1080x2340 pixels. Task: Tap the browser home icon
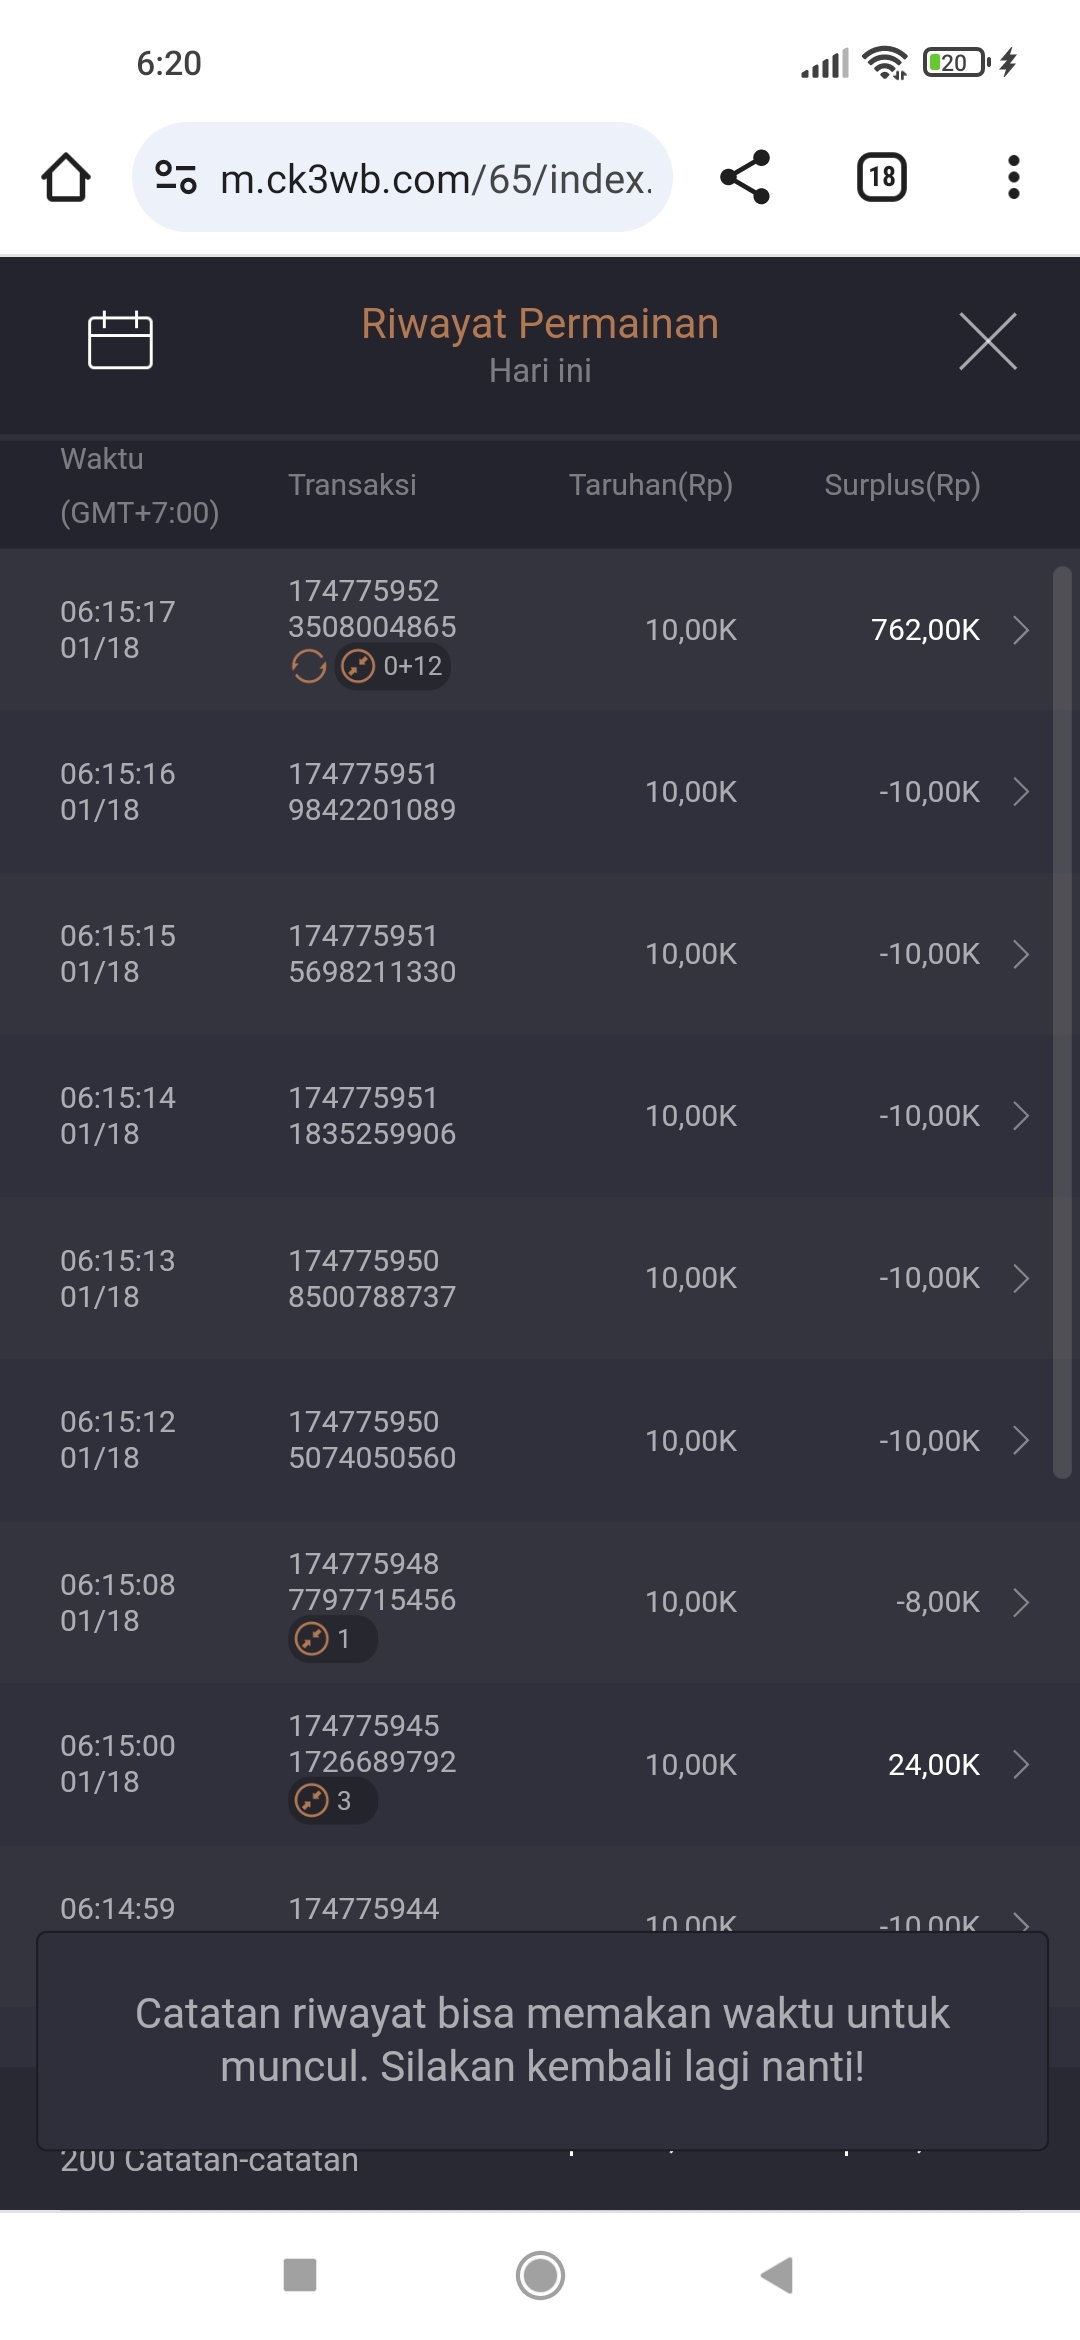click(x=66, y=178)
